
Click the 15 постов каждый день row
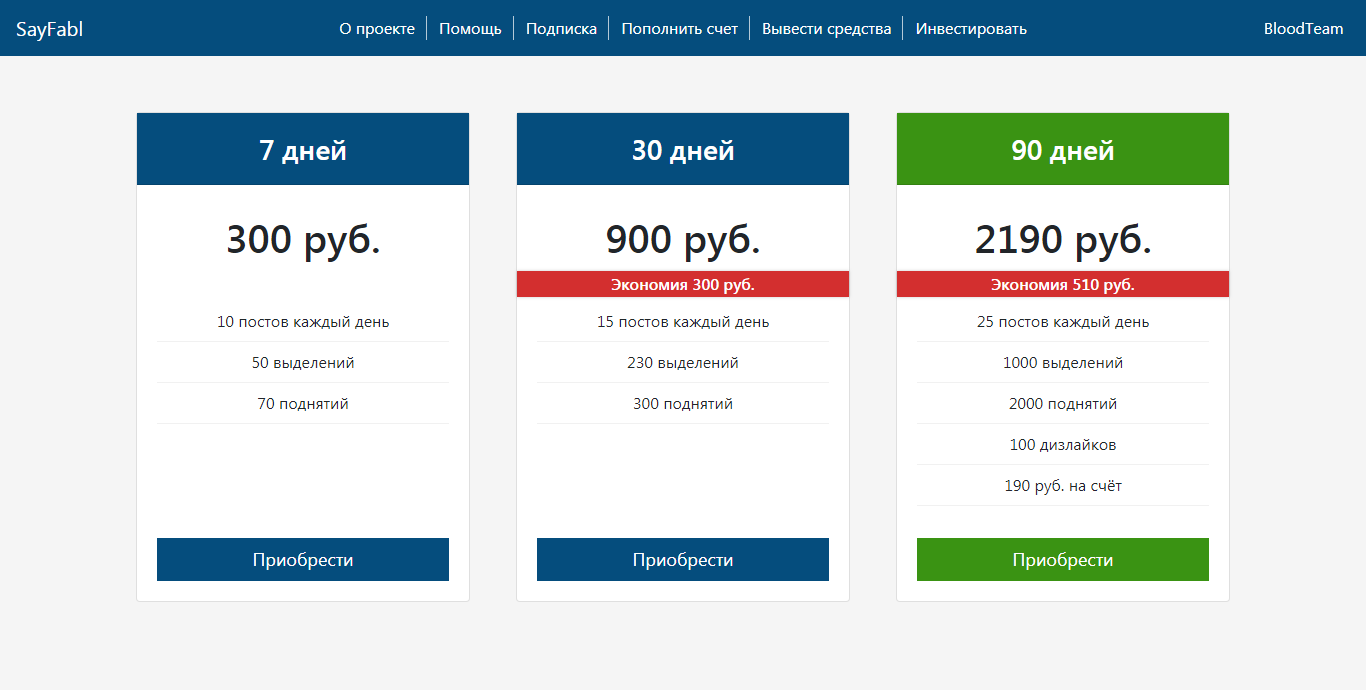(x=683, y=322)
